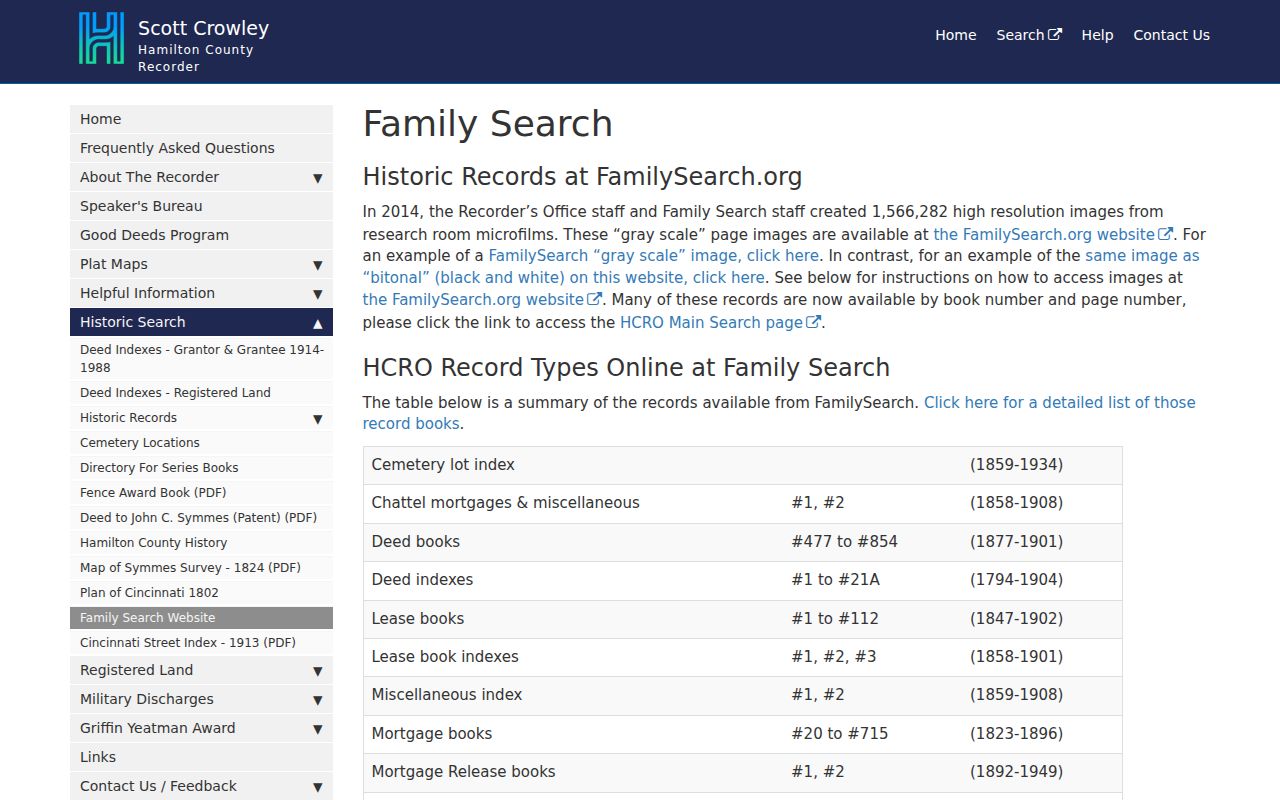
Task: Click the detailed list of record books link
Action: pos(779,413)
